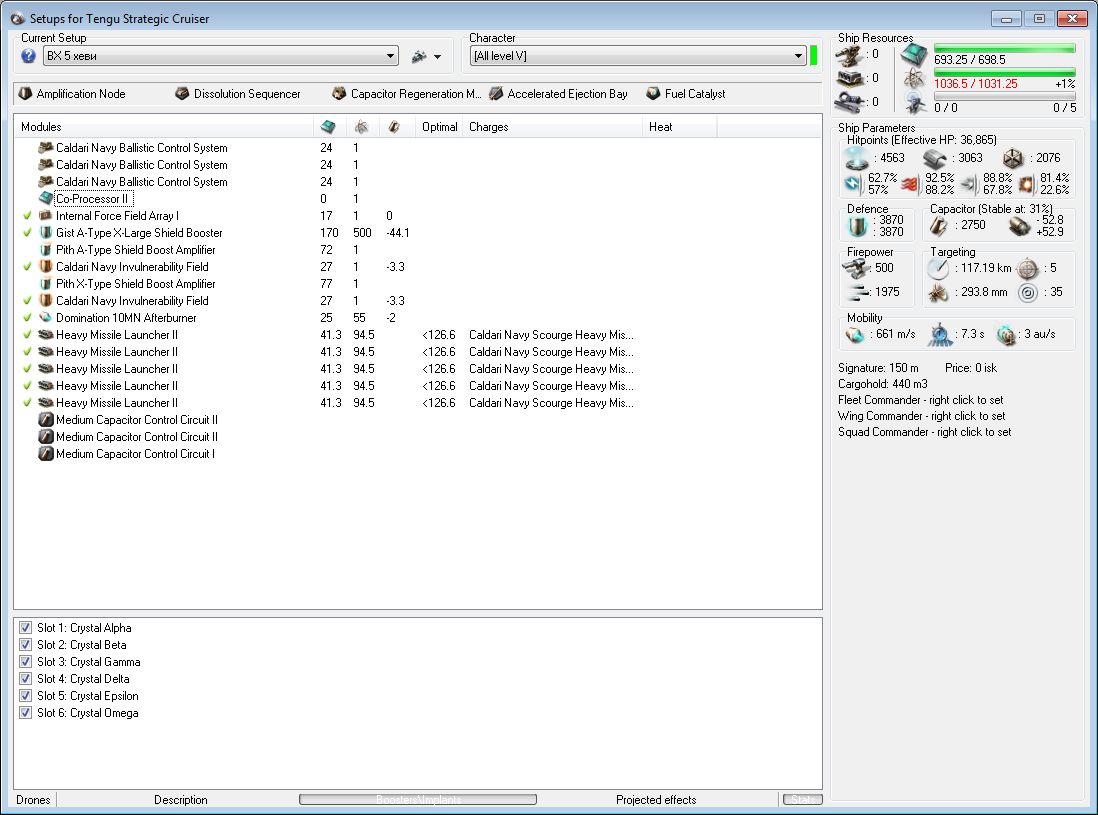Toggle active state of Gist A-Type X-Large Shield Booster
The image size is (1098, 815).
(x=27, y=232)
